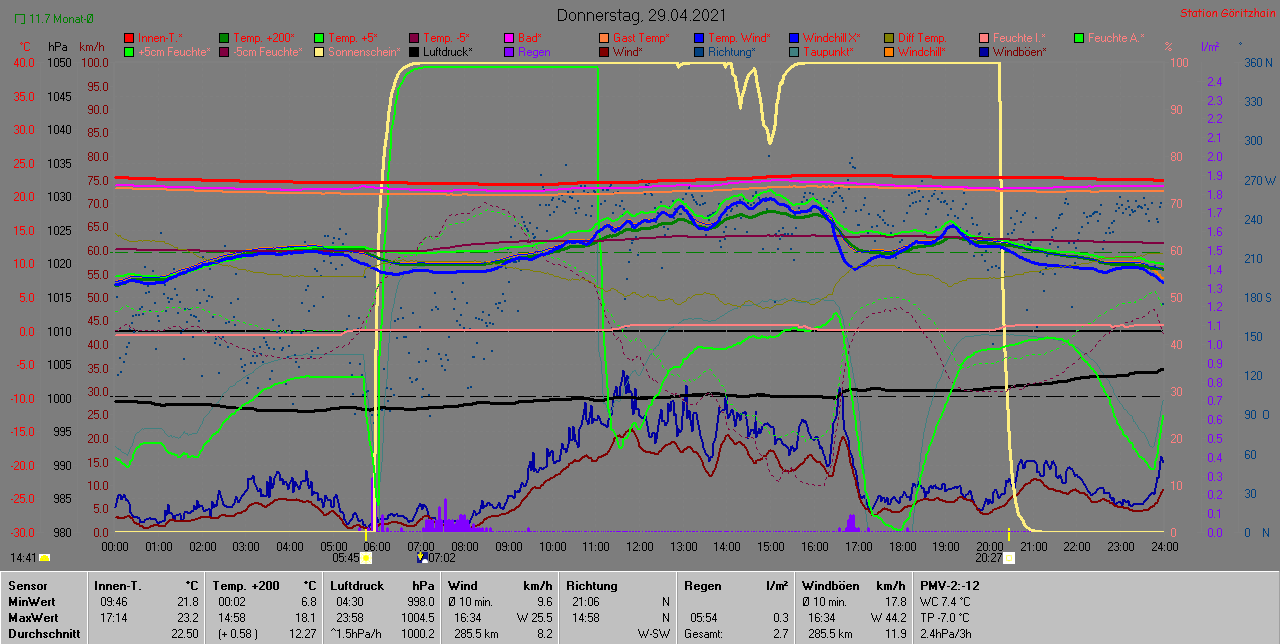Select the 'Windböen*' legend label
The image size is (1280, 644).
(1020, 52)
